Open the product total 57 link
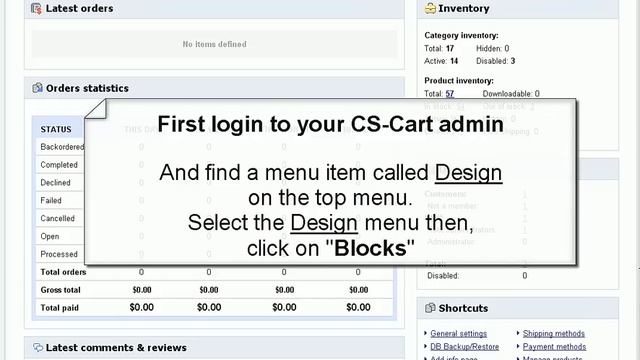Image resolution: width=640 pixels, height=360 pixels. coord(450,93)
